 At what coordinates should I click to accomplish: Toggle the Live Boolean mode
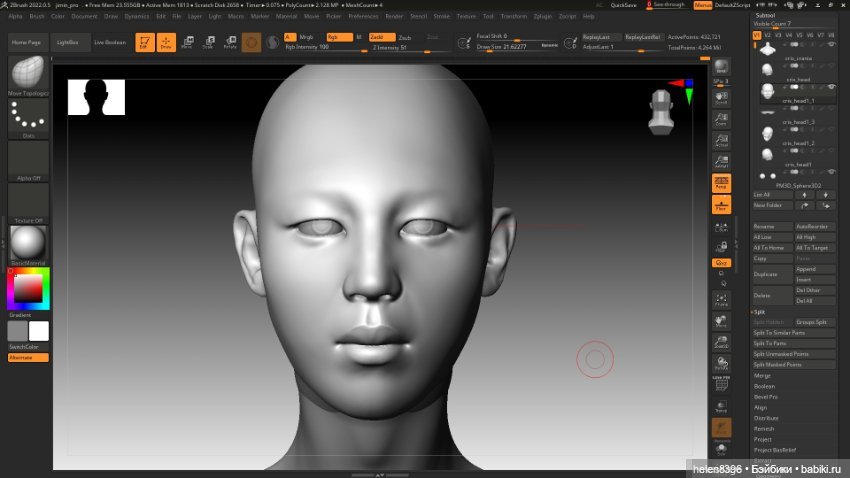tap(109, 43)
